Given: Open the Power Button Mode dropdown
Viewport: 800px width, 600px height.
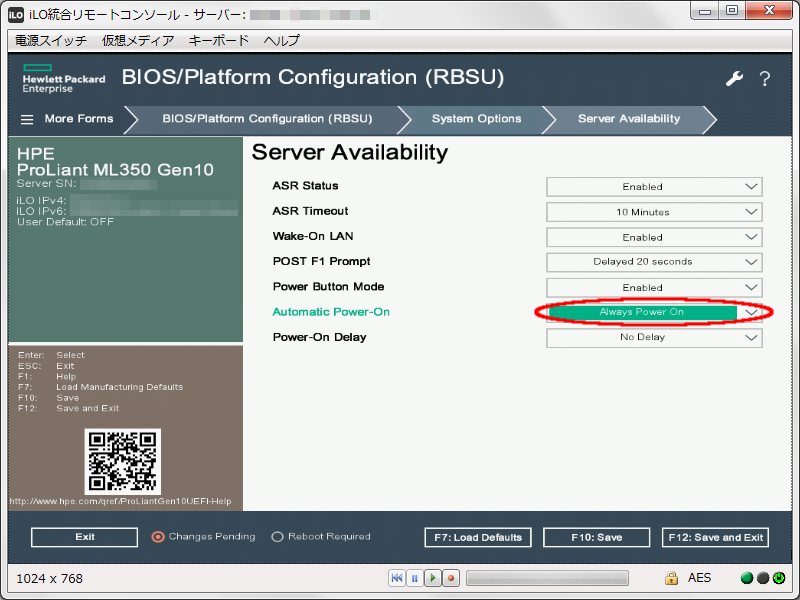Looking at the screenshot, I should (x=654, y=287).
